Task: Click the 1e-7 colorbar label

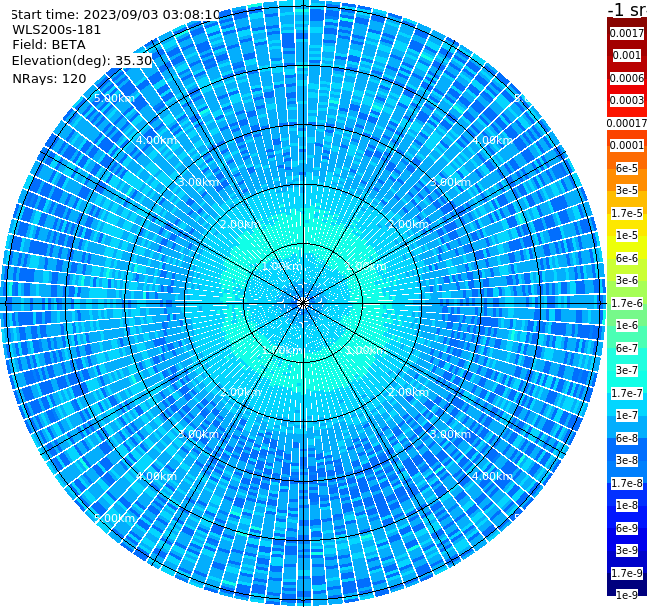Action: [x=627, y=415]
